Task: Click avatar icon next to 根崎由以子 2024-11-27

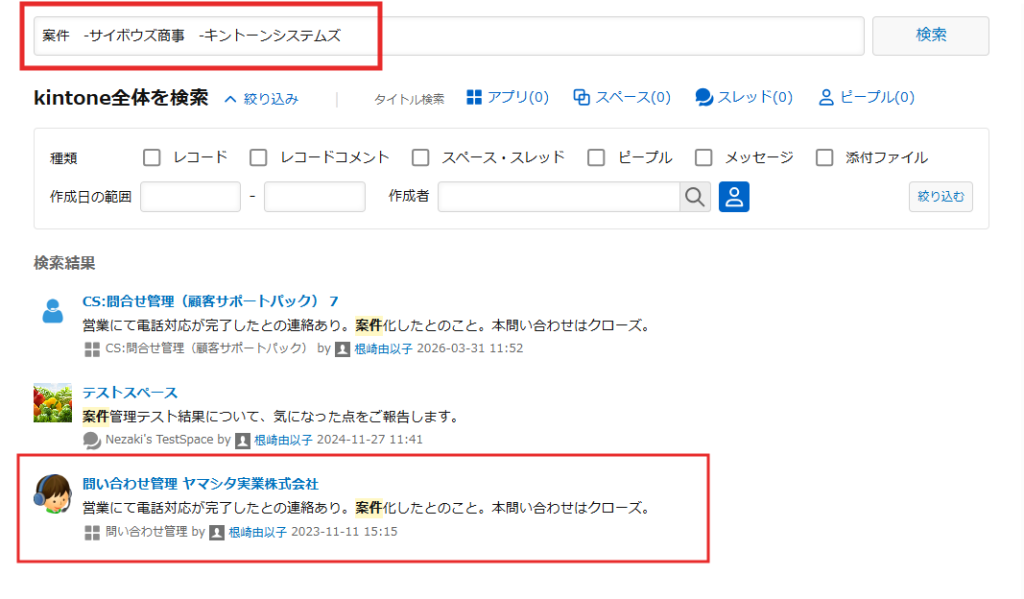Action: (242, 441)
